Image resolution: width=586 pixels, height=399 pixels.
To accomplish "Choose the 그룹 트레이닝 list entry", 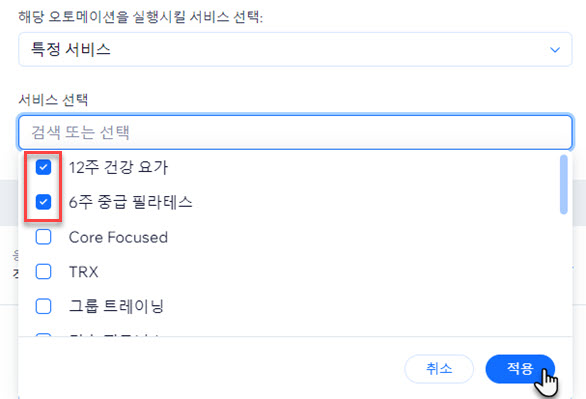I will (117, 306).
